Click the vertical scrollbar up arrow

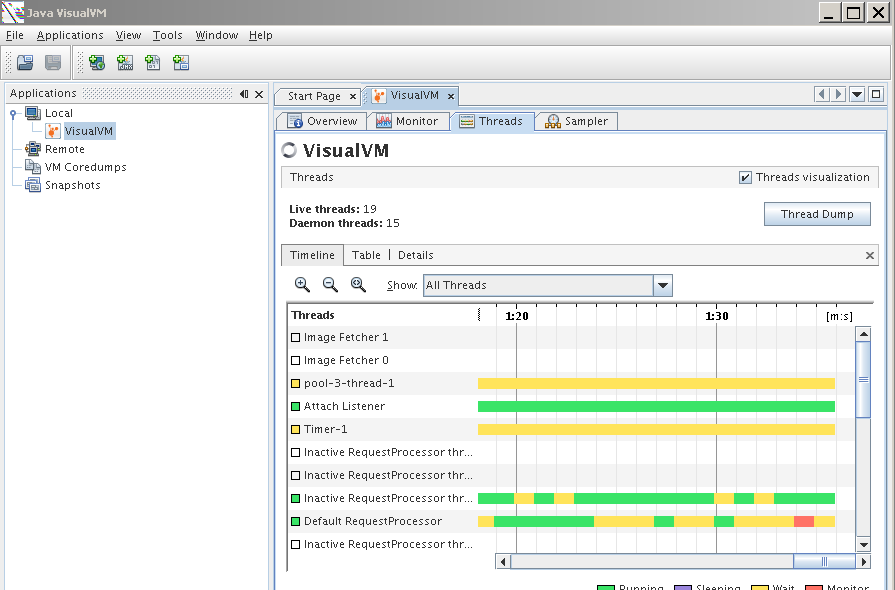864,334
